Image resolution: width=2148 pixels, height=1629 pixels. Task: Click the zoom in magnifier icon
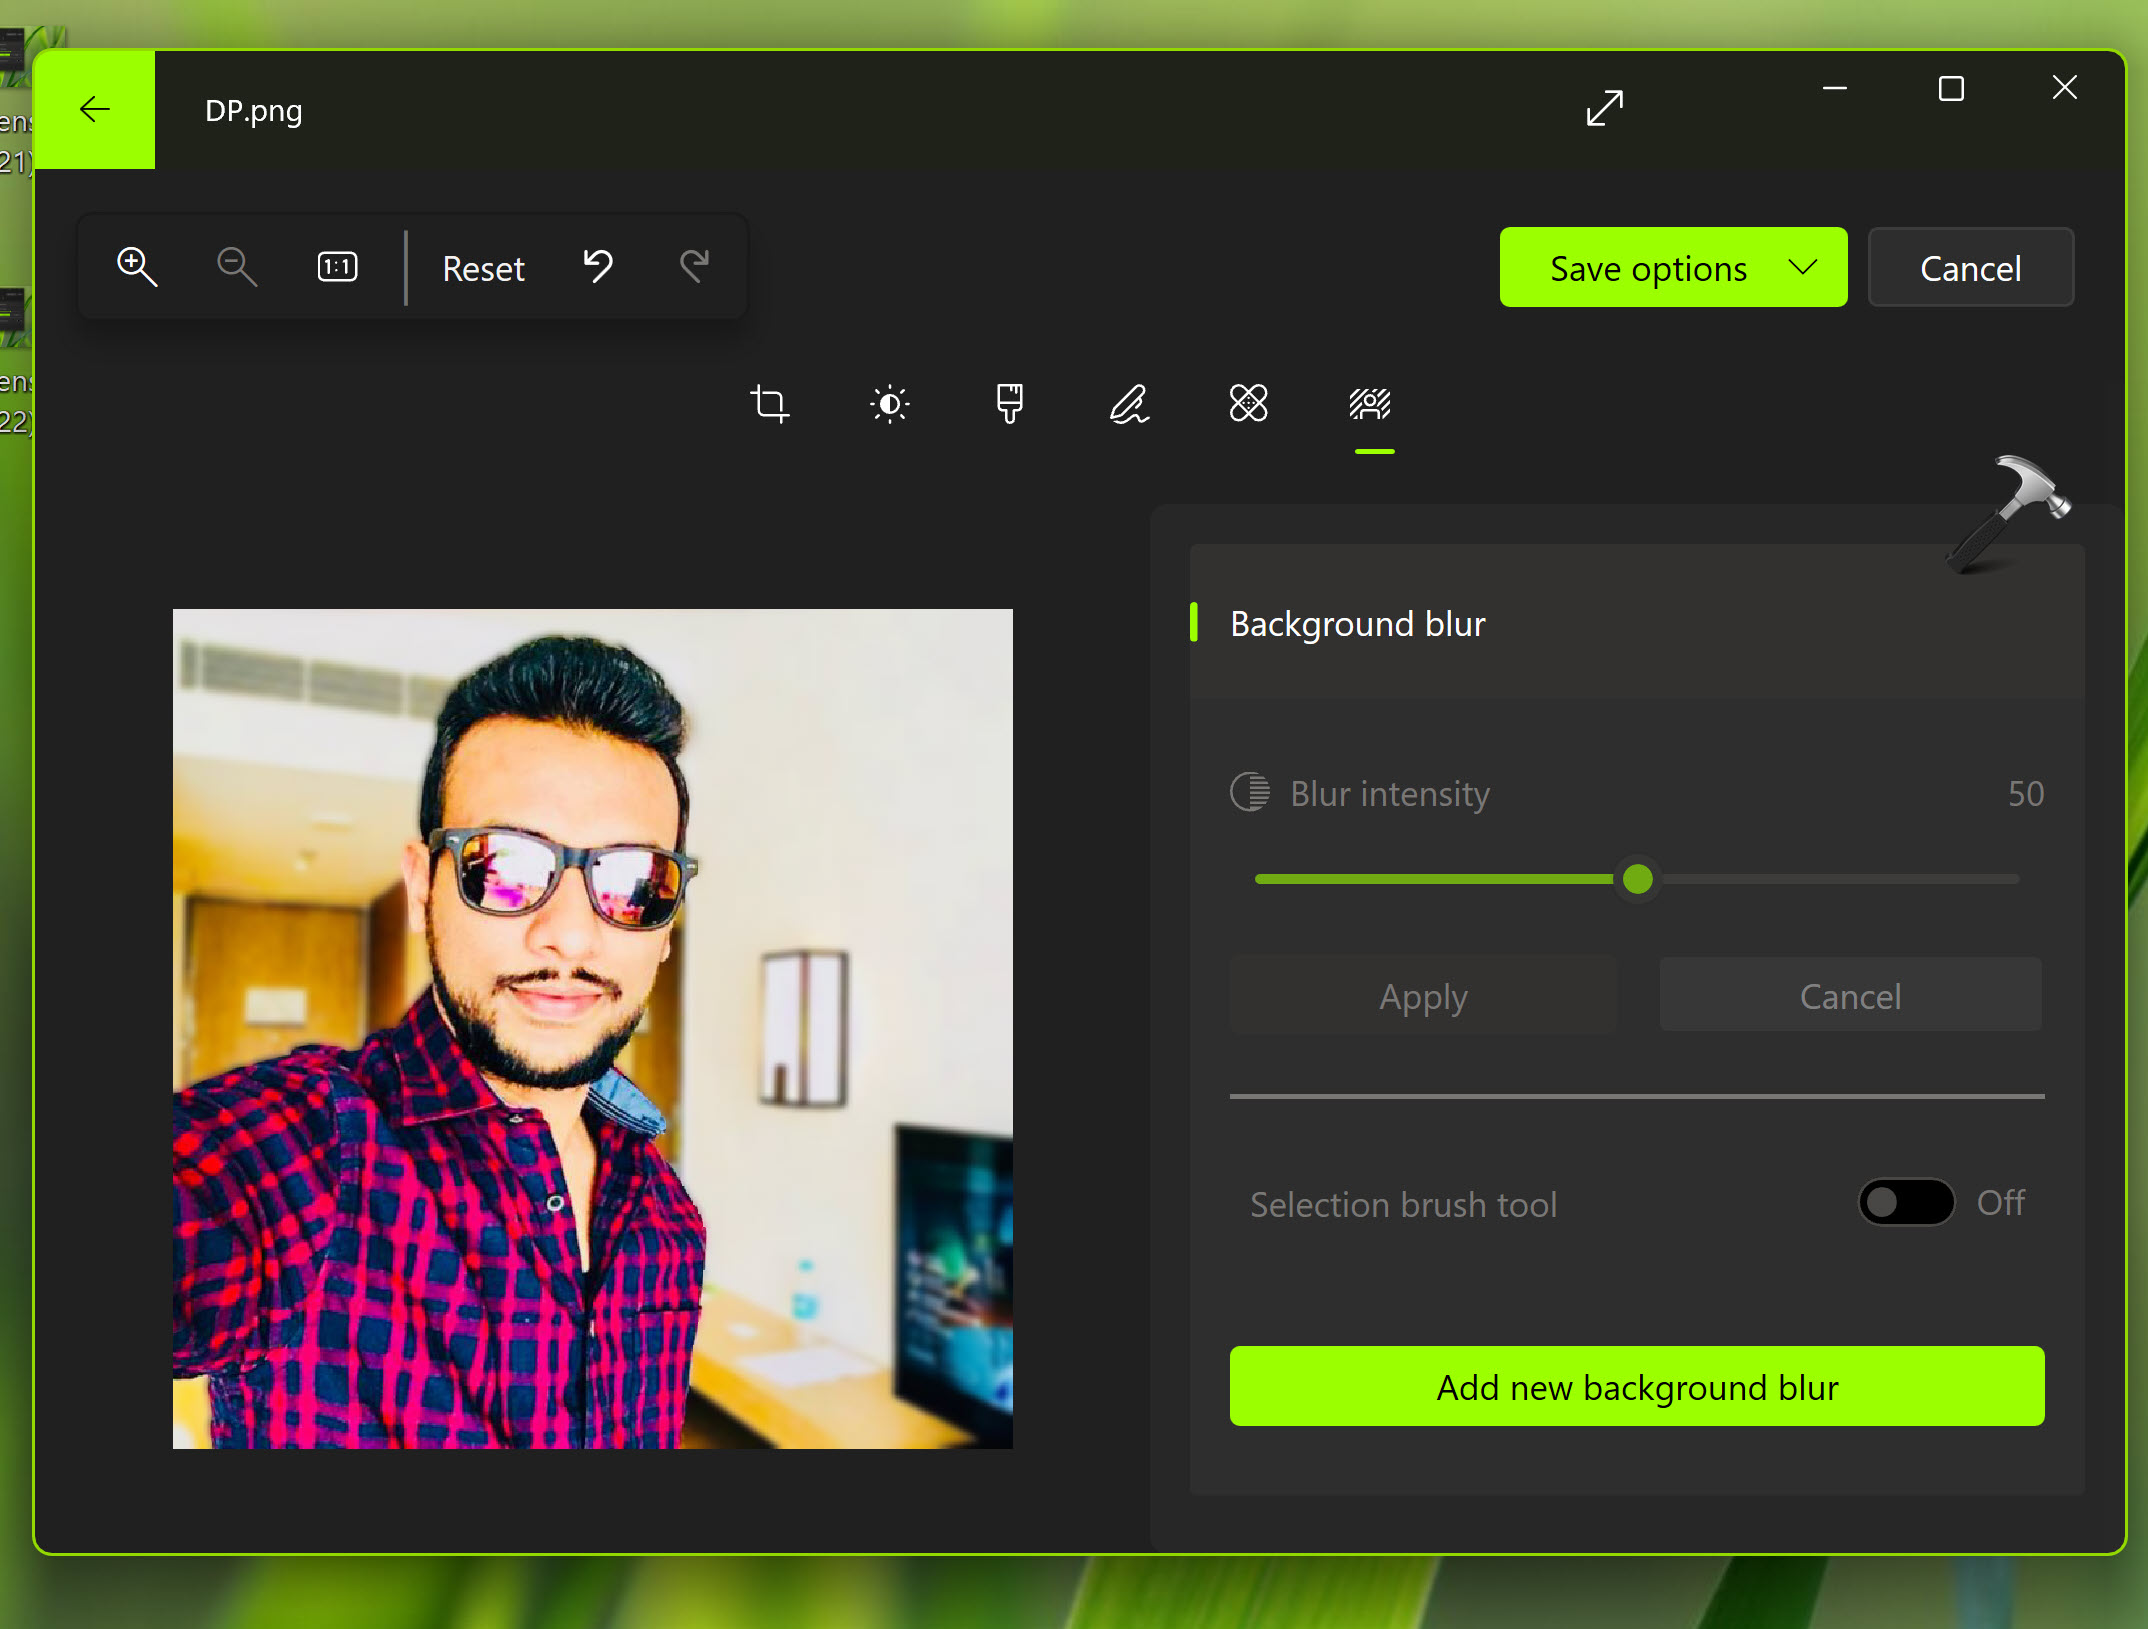(x=137, y=267)
